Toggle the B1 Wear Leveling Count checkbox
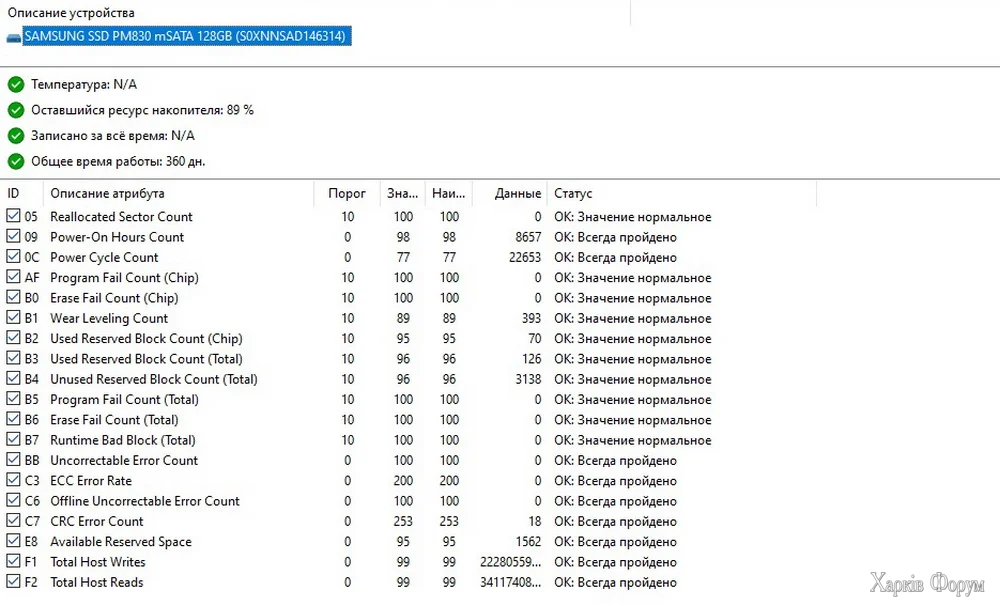This screenshot has height=606, width=1000. pos(13,317)
